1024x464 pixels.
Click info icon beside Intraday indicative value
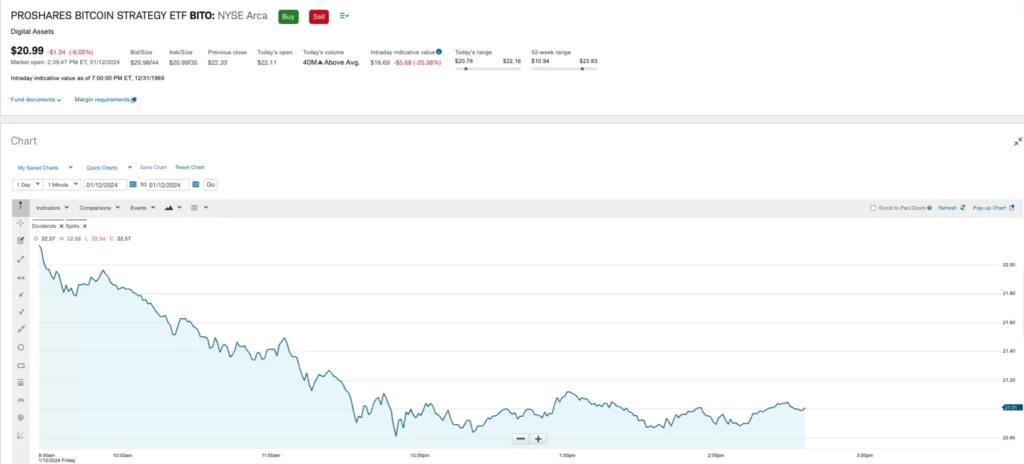click(x=439, y=52)
